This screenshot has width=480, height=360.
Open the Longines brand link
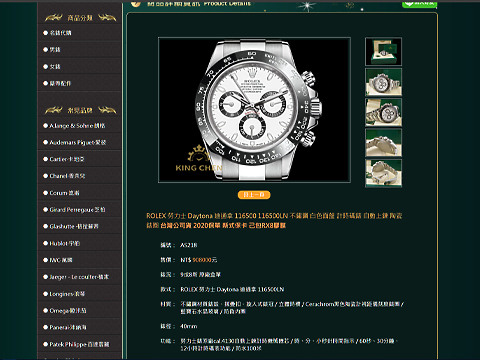pos(67,294)
